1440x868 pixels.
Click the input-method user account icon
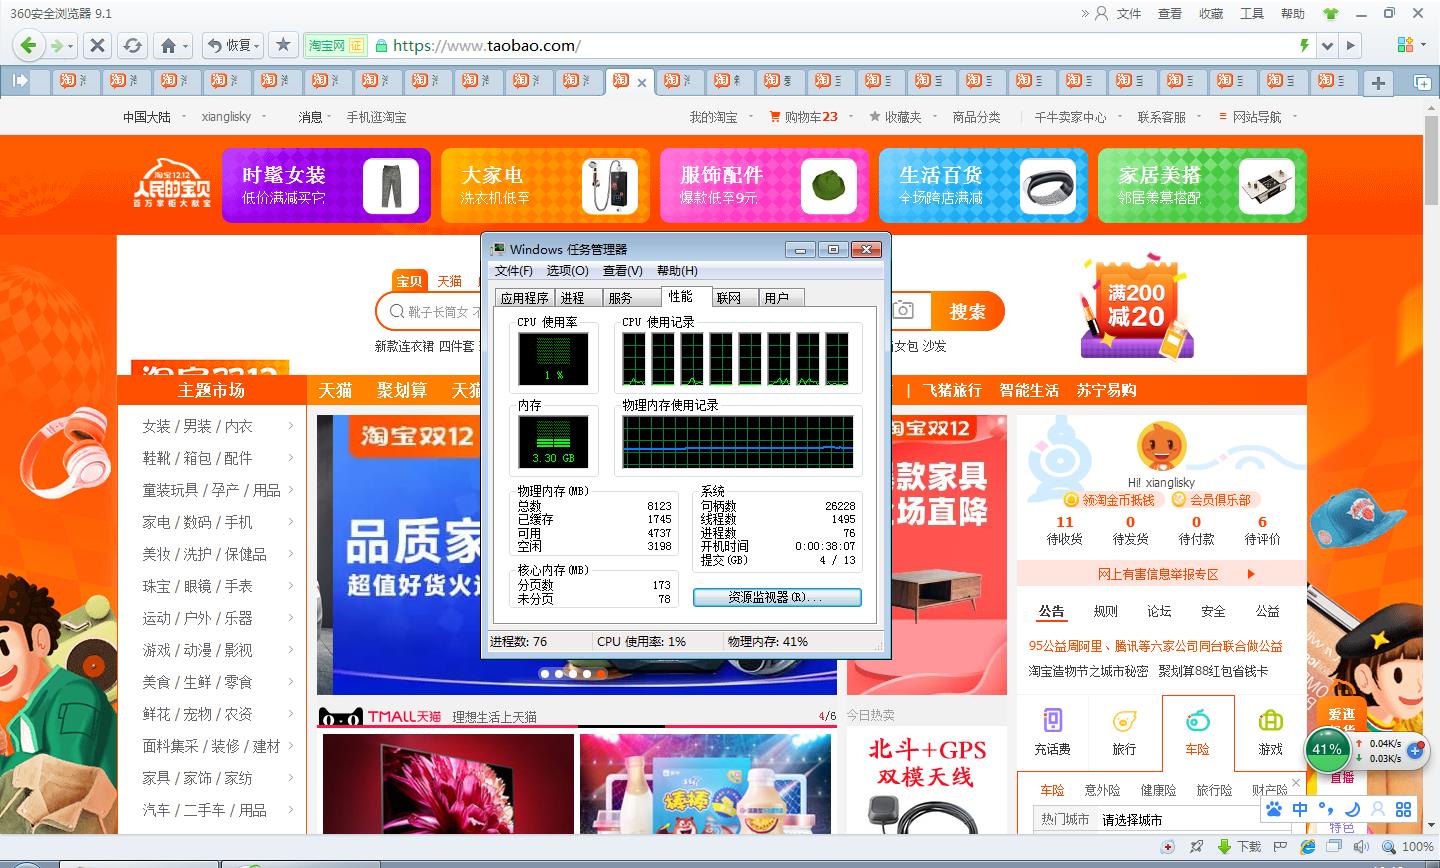[1378, 809]
